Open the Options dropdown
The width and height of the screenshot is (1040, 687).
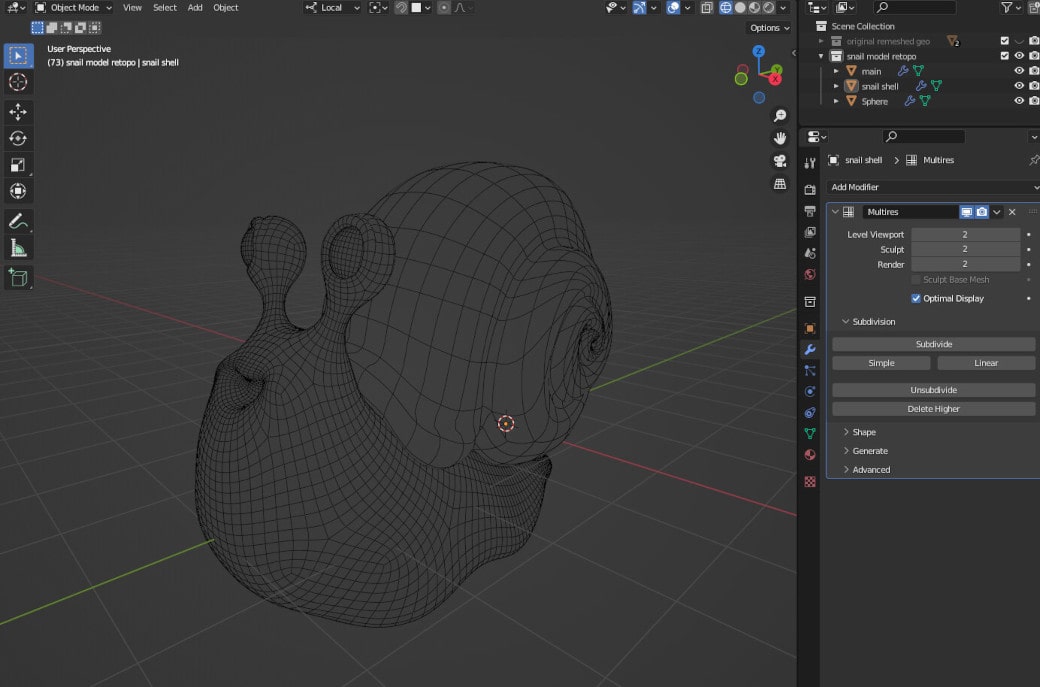tap(769, 28)
